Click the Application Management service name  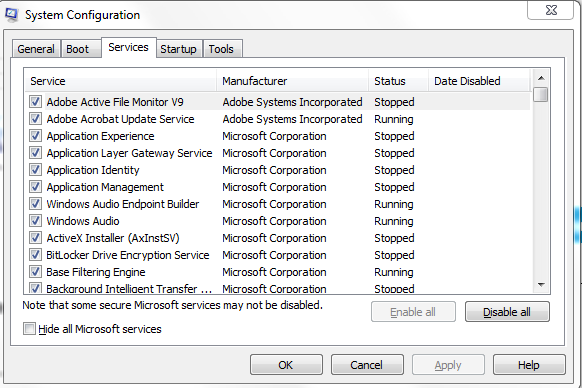(x=105, y=187)
